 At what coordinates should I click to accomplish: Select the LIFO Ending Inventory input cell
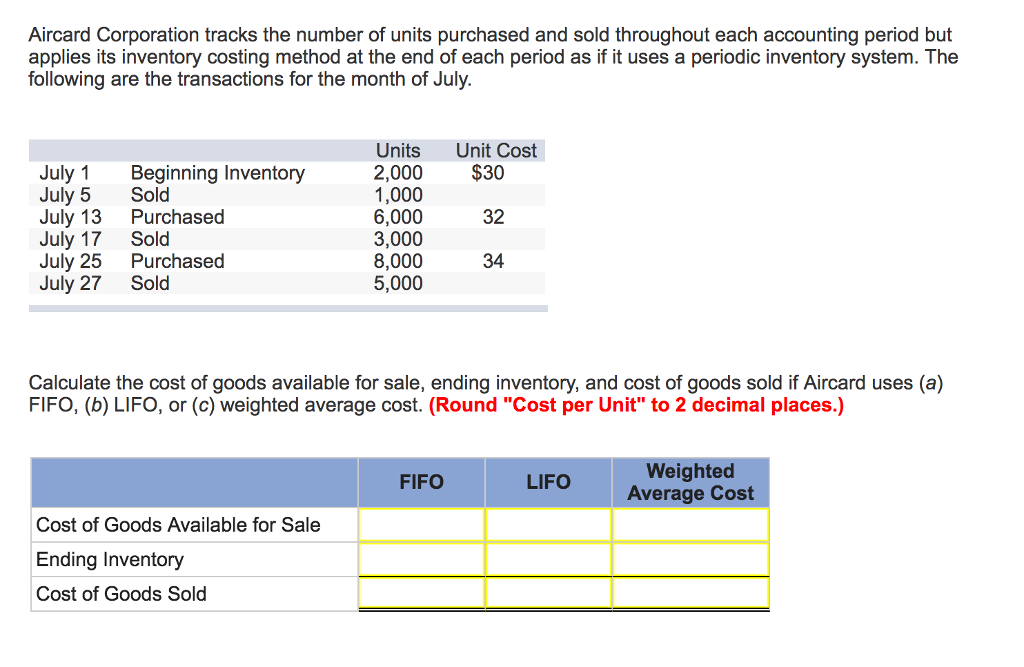pos(548,560)
